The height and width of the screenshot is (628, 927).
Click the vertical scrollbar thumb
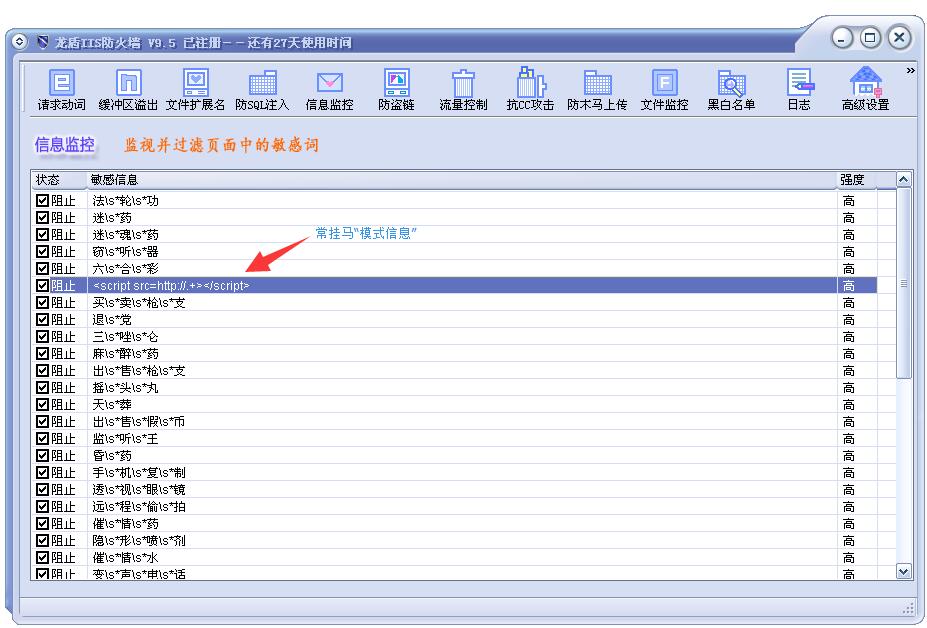903,283
